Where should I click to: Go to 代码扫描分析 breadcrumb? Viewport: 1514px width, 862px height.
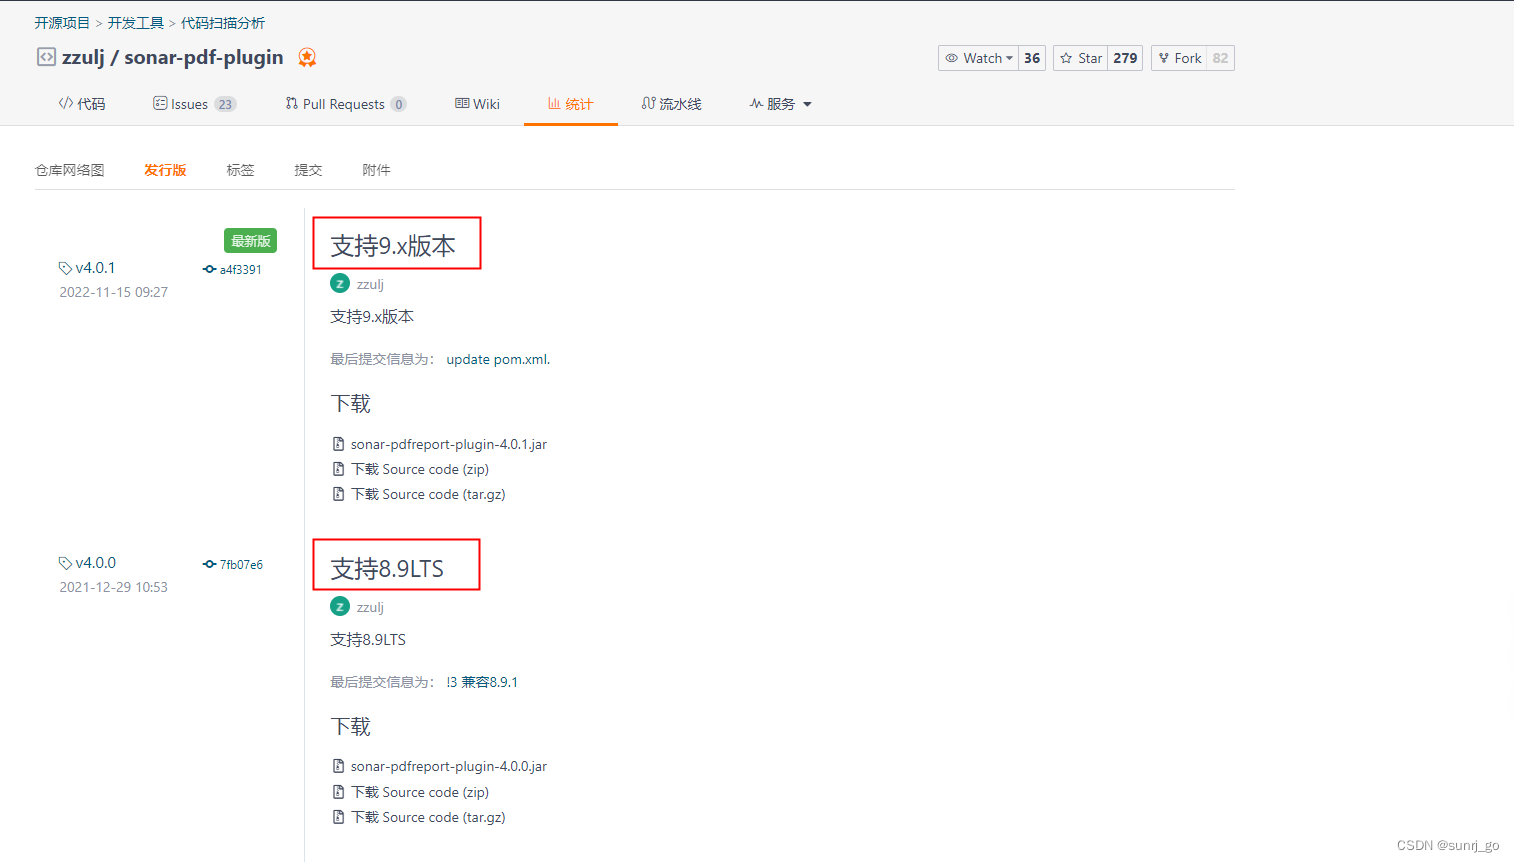pyautogui.click(x=223, y=23)
